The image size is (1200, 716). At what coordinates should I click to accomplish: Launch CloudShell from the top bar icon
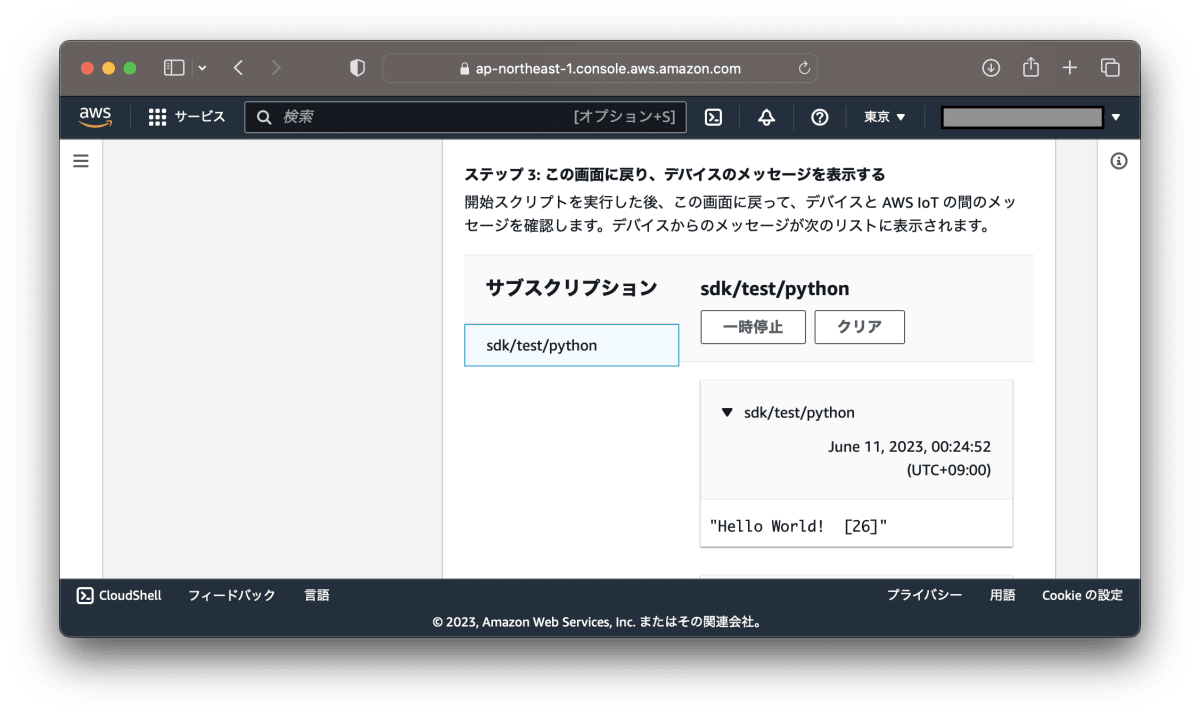click(714, 117)
